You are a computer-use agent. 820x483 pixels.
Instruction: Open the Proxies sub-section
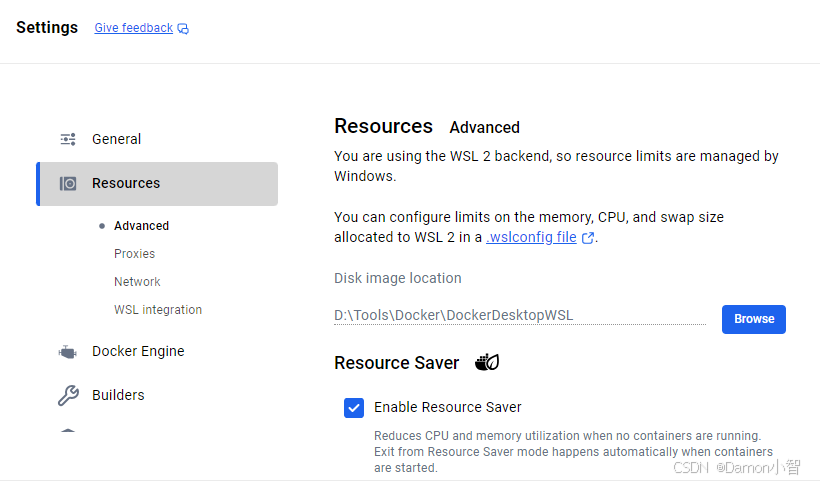(x=134, y=254)
